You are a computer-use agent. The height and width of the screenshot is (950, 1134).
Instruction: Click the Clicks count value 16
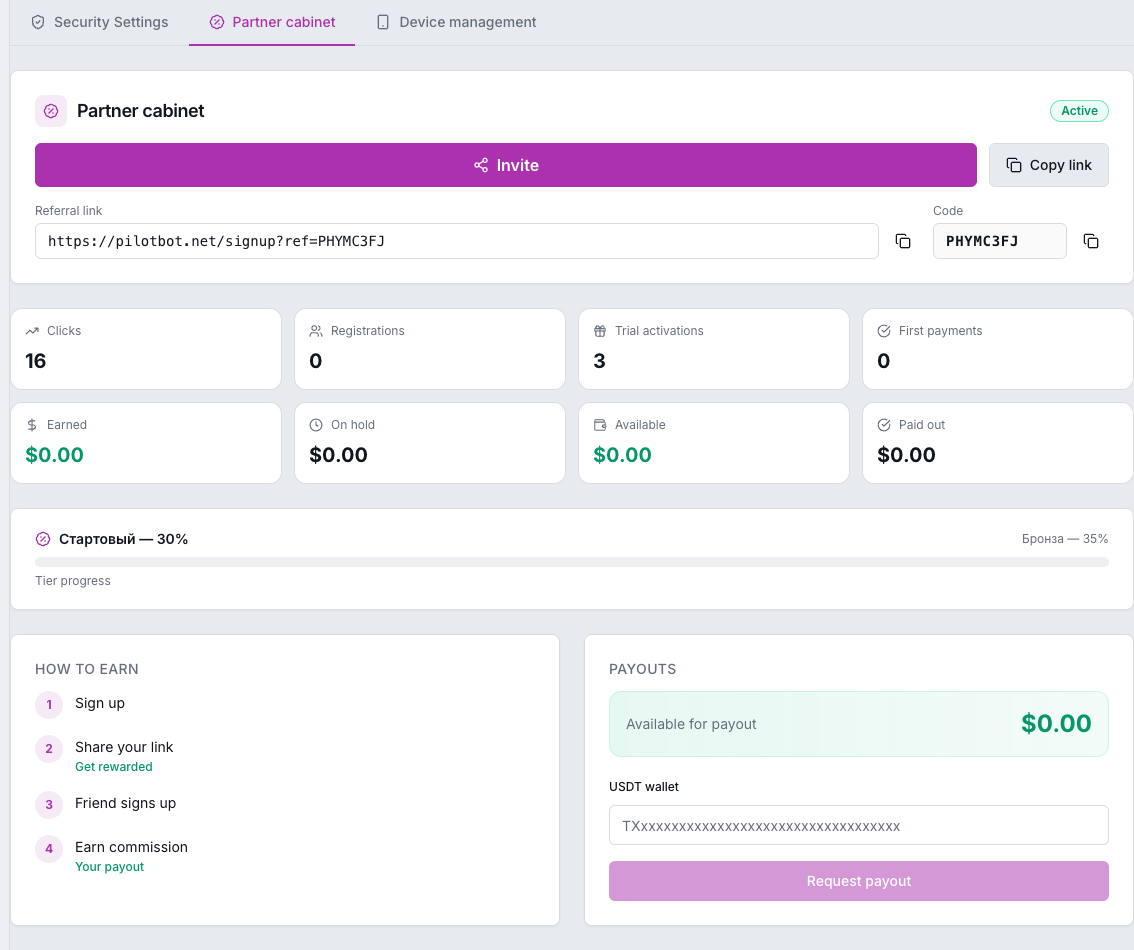coord(35,361)
